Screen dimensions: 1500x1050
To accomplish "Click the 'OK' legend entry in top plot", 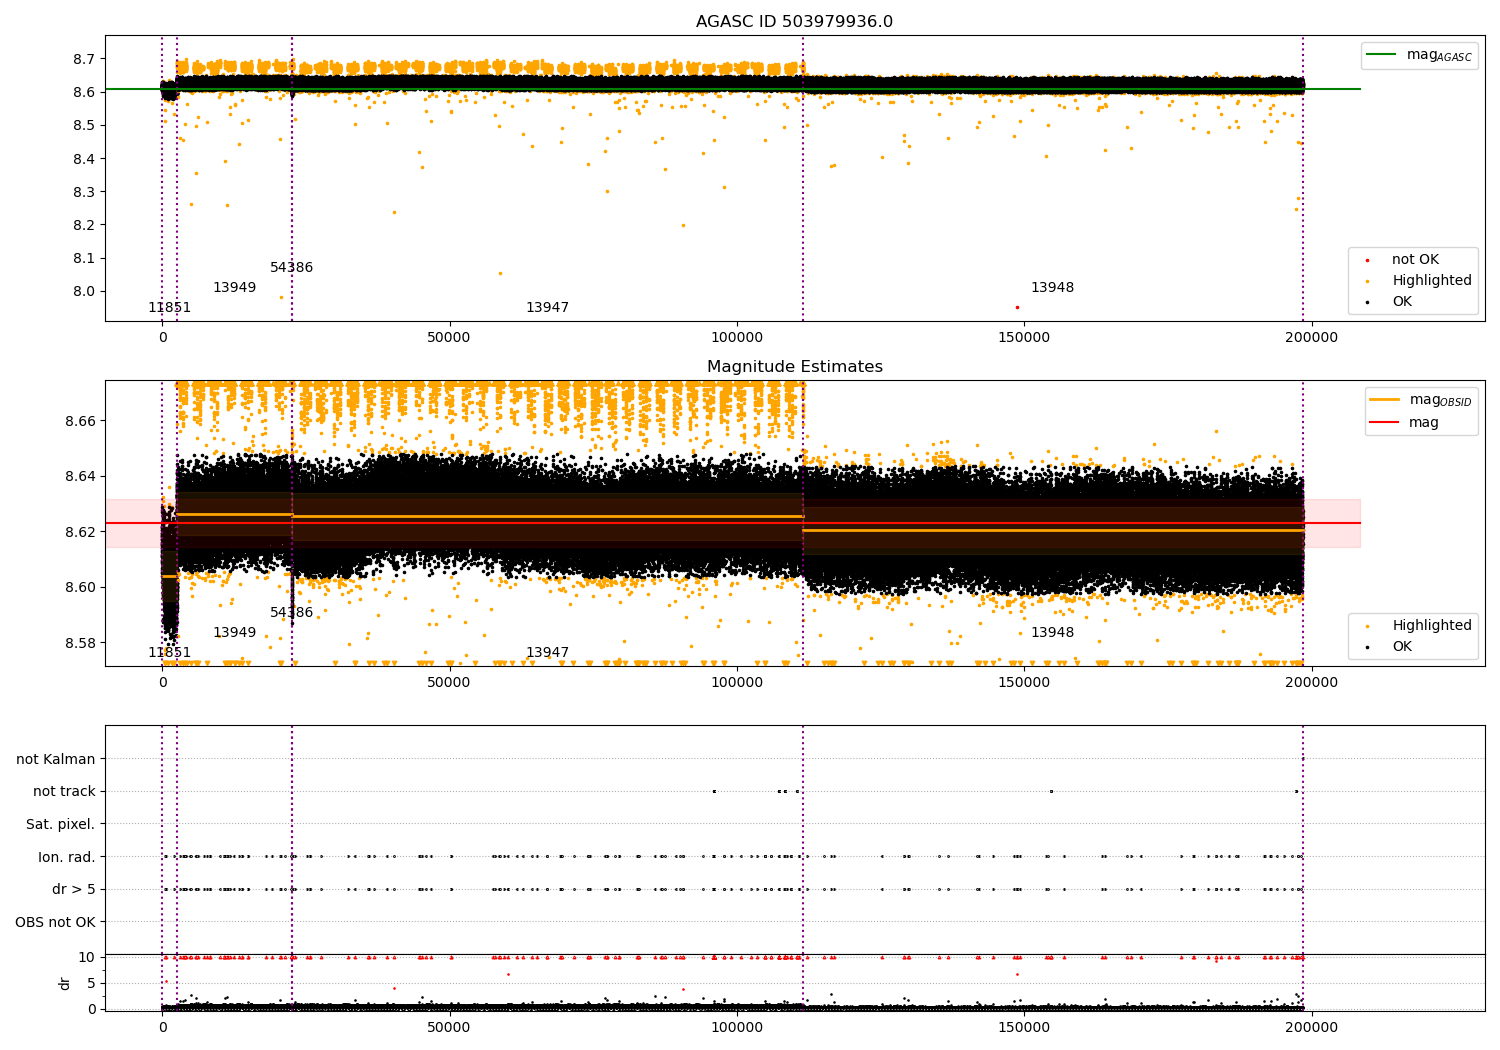I will [1401, 302].
